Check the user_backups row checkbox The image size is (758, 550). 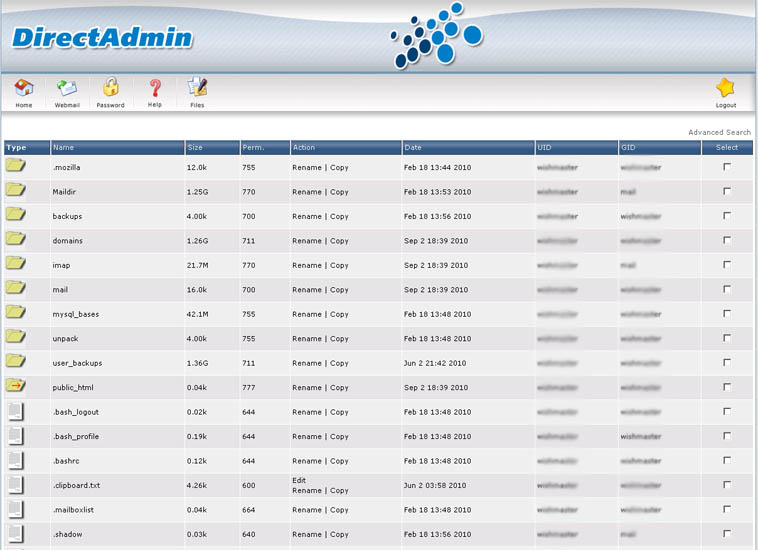[x=727, y=362]
